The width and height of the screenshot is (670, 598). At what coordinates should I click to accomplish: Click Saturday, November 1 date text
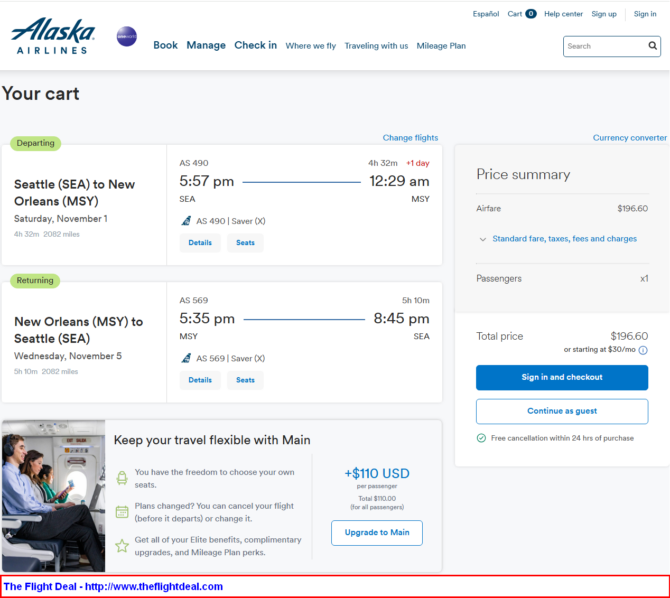(61, 219)
